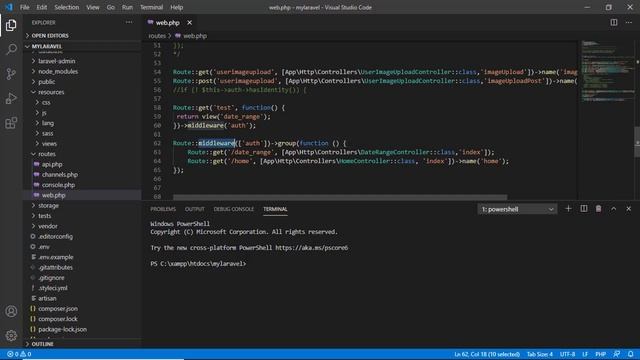
Task: Open the Run and Debug view icon
Action: [11, 98]
